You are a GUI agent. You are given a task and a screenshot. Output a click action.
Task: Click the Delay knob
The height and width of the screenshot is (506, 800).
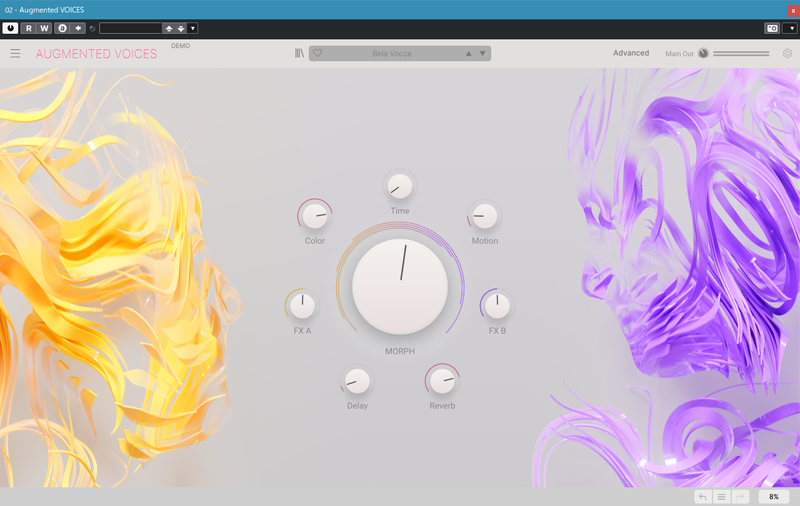click(x=357, y=382)
